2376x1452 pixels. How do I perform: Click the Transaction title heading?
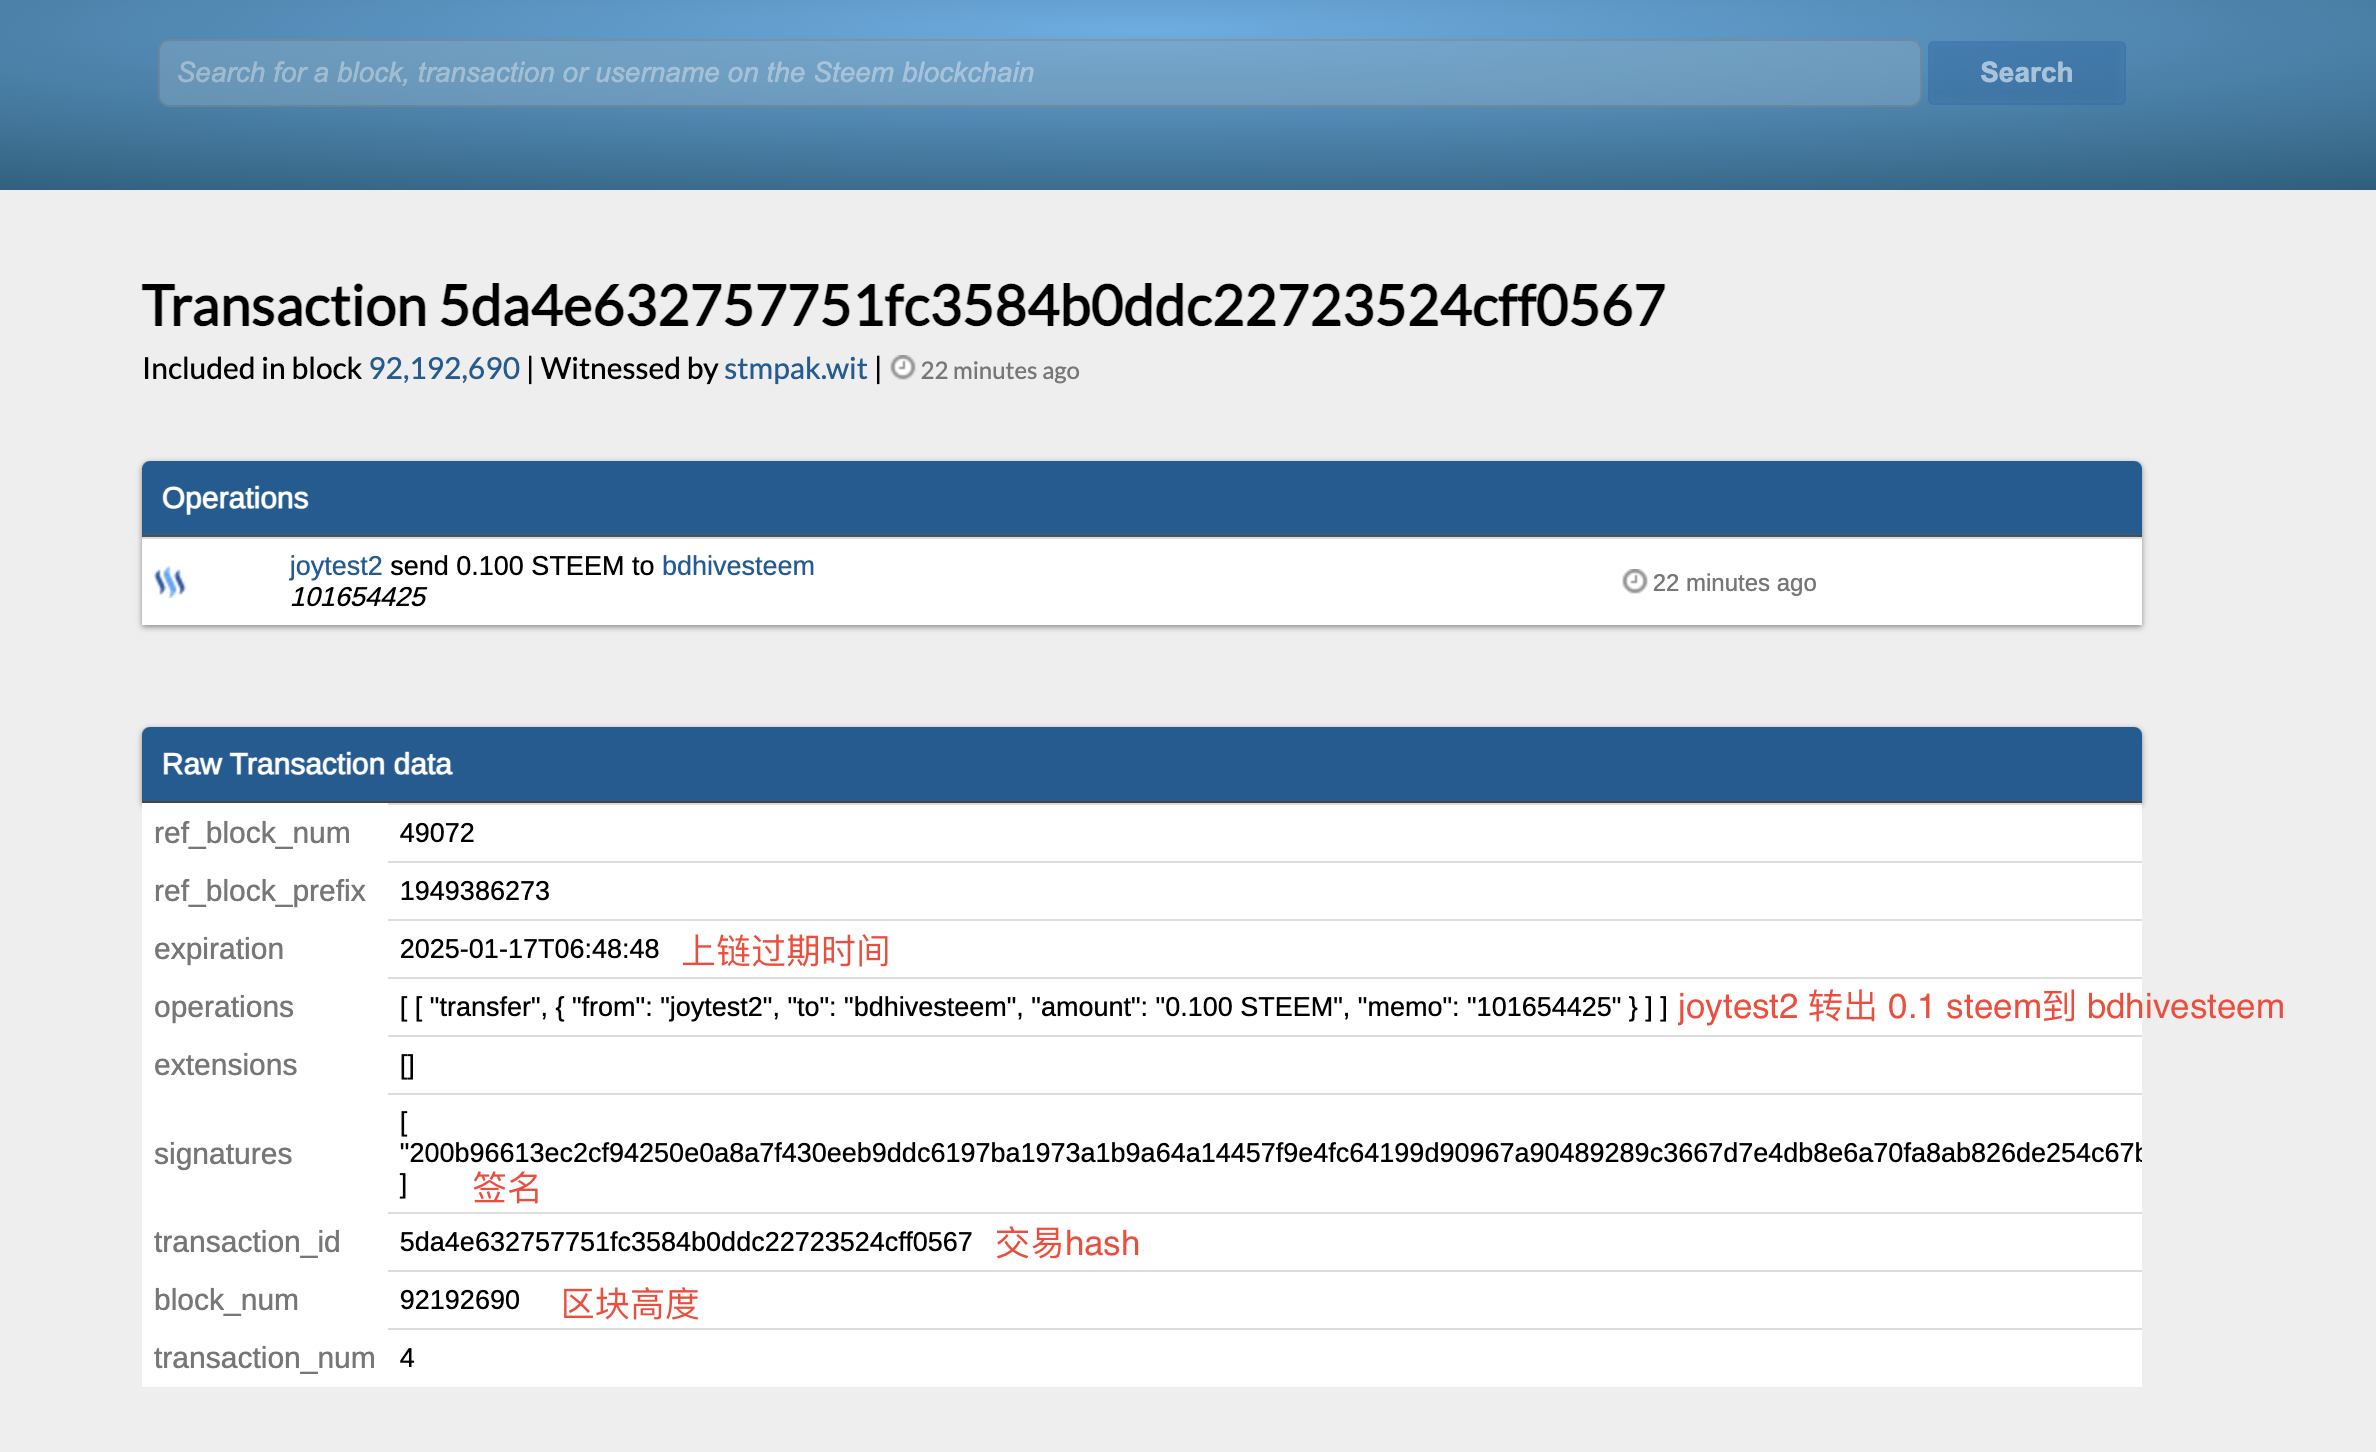point(902,306)
